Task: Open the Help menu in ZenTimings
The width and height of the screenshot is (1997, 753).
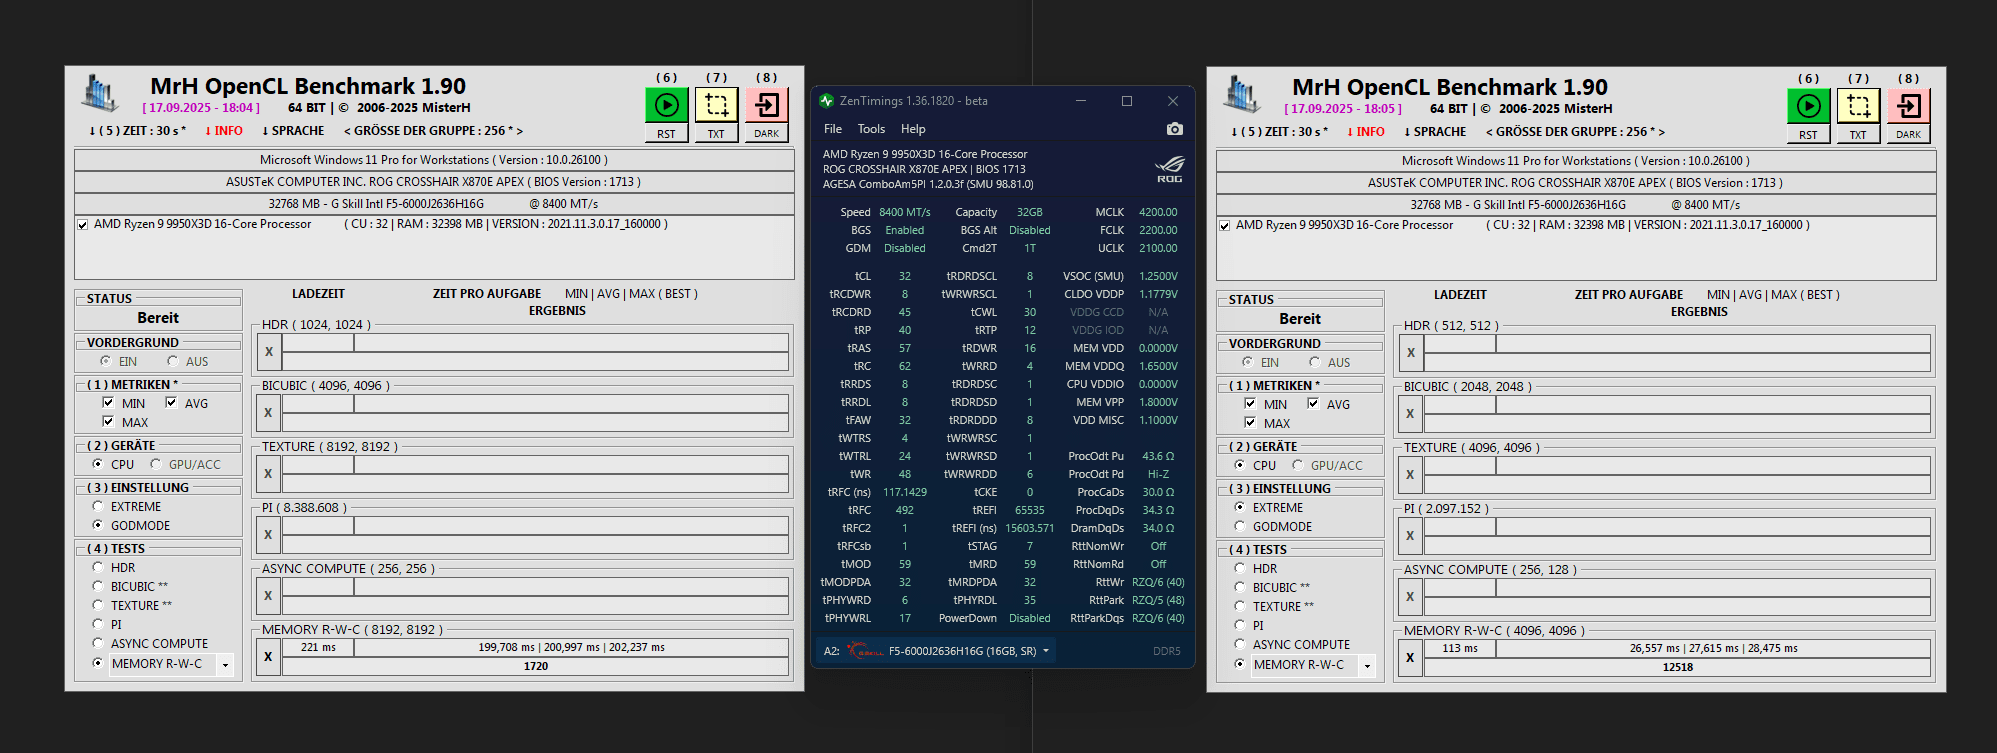Action: pos(913,129)
